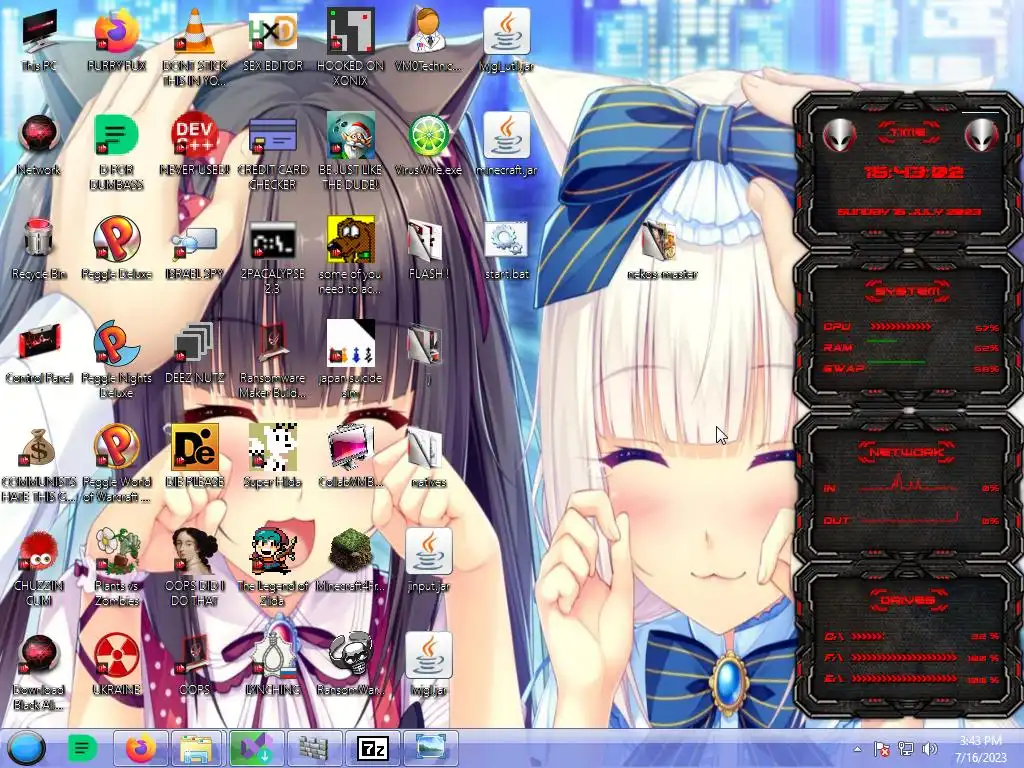Open File Explorer from the taskbar
The image size is (1024, 768).
point(198,748)
